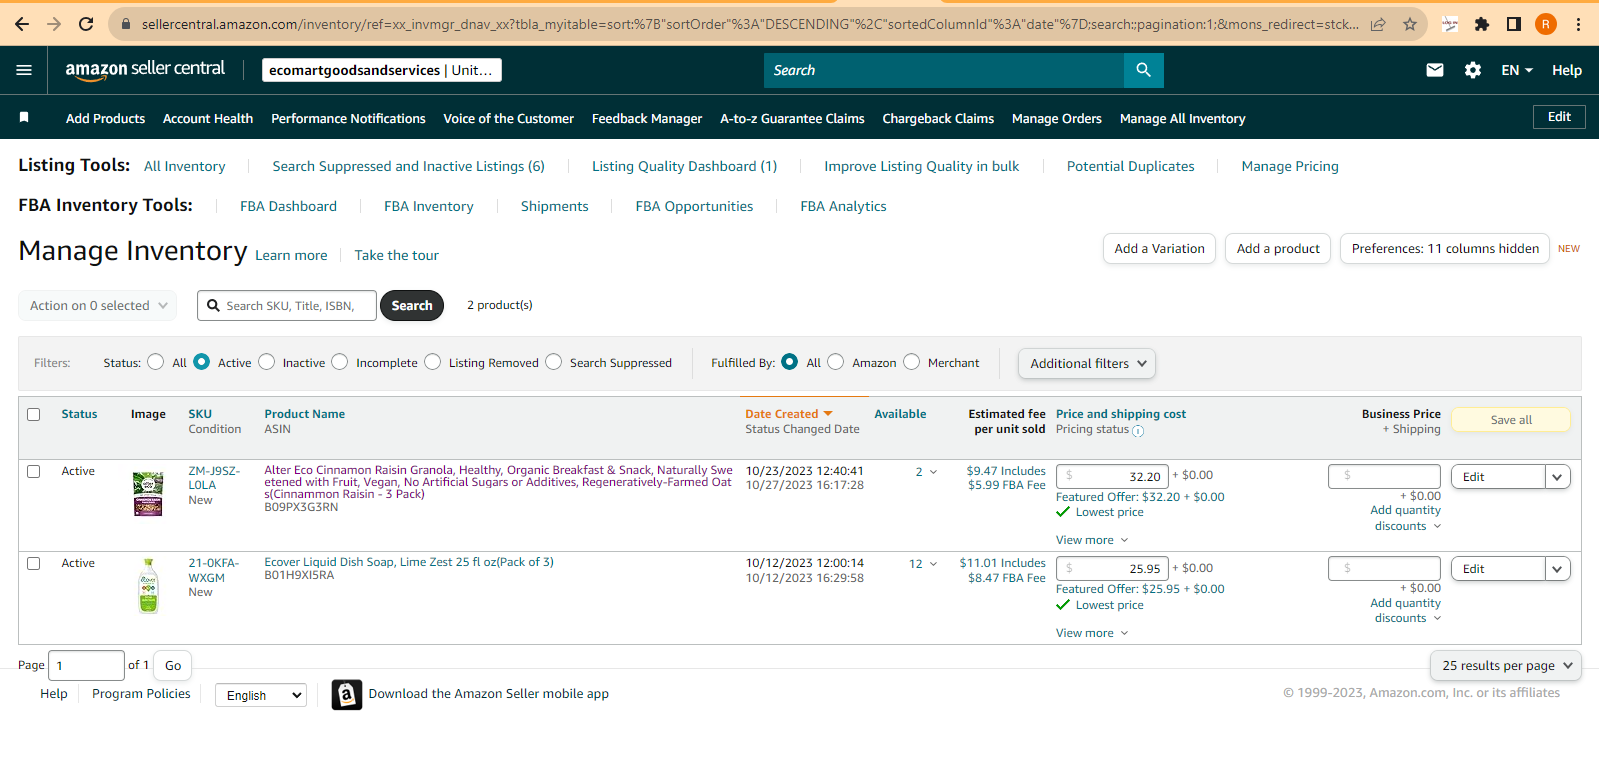Click the bookmark icon in navigation bar
1599x773 pixels.
pyautogui.click(x=24, y=118)
